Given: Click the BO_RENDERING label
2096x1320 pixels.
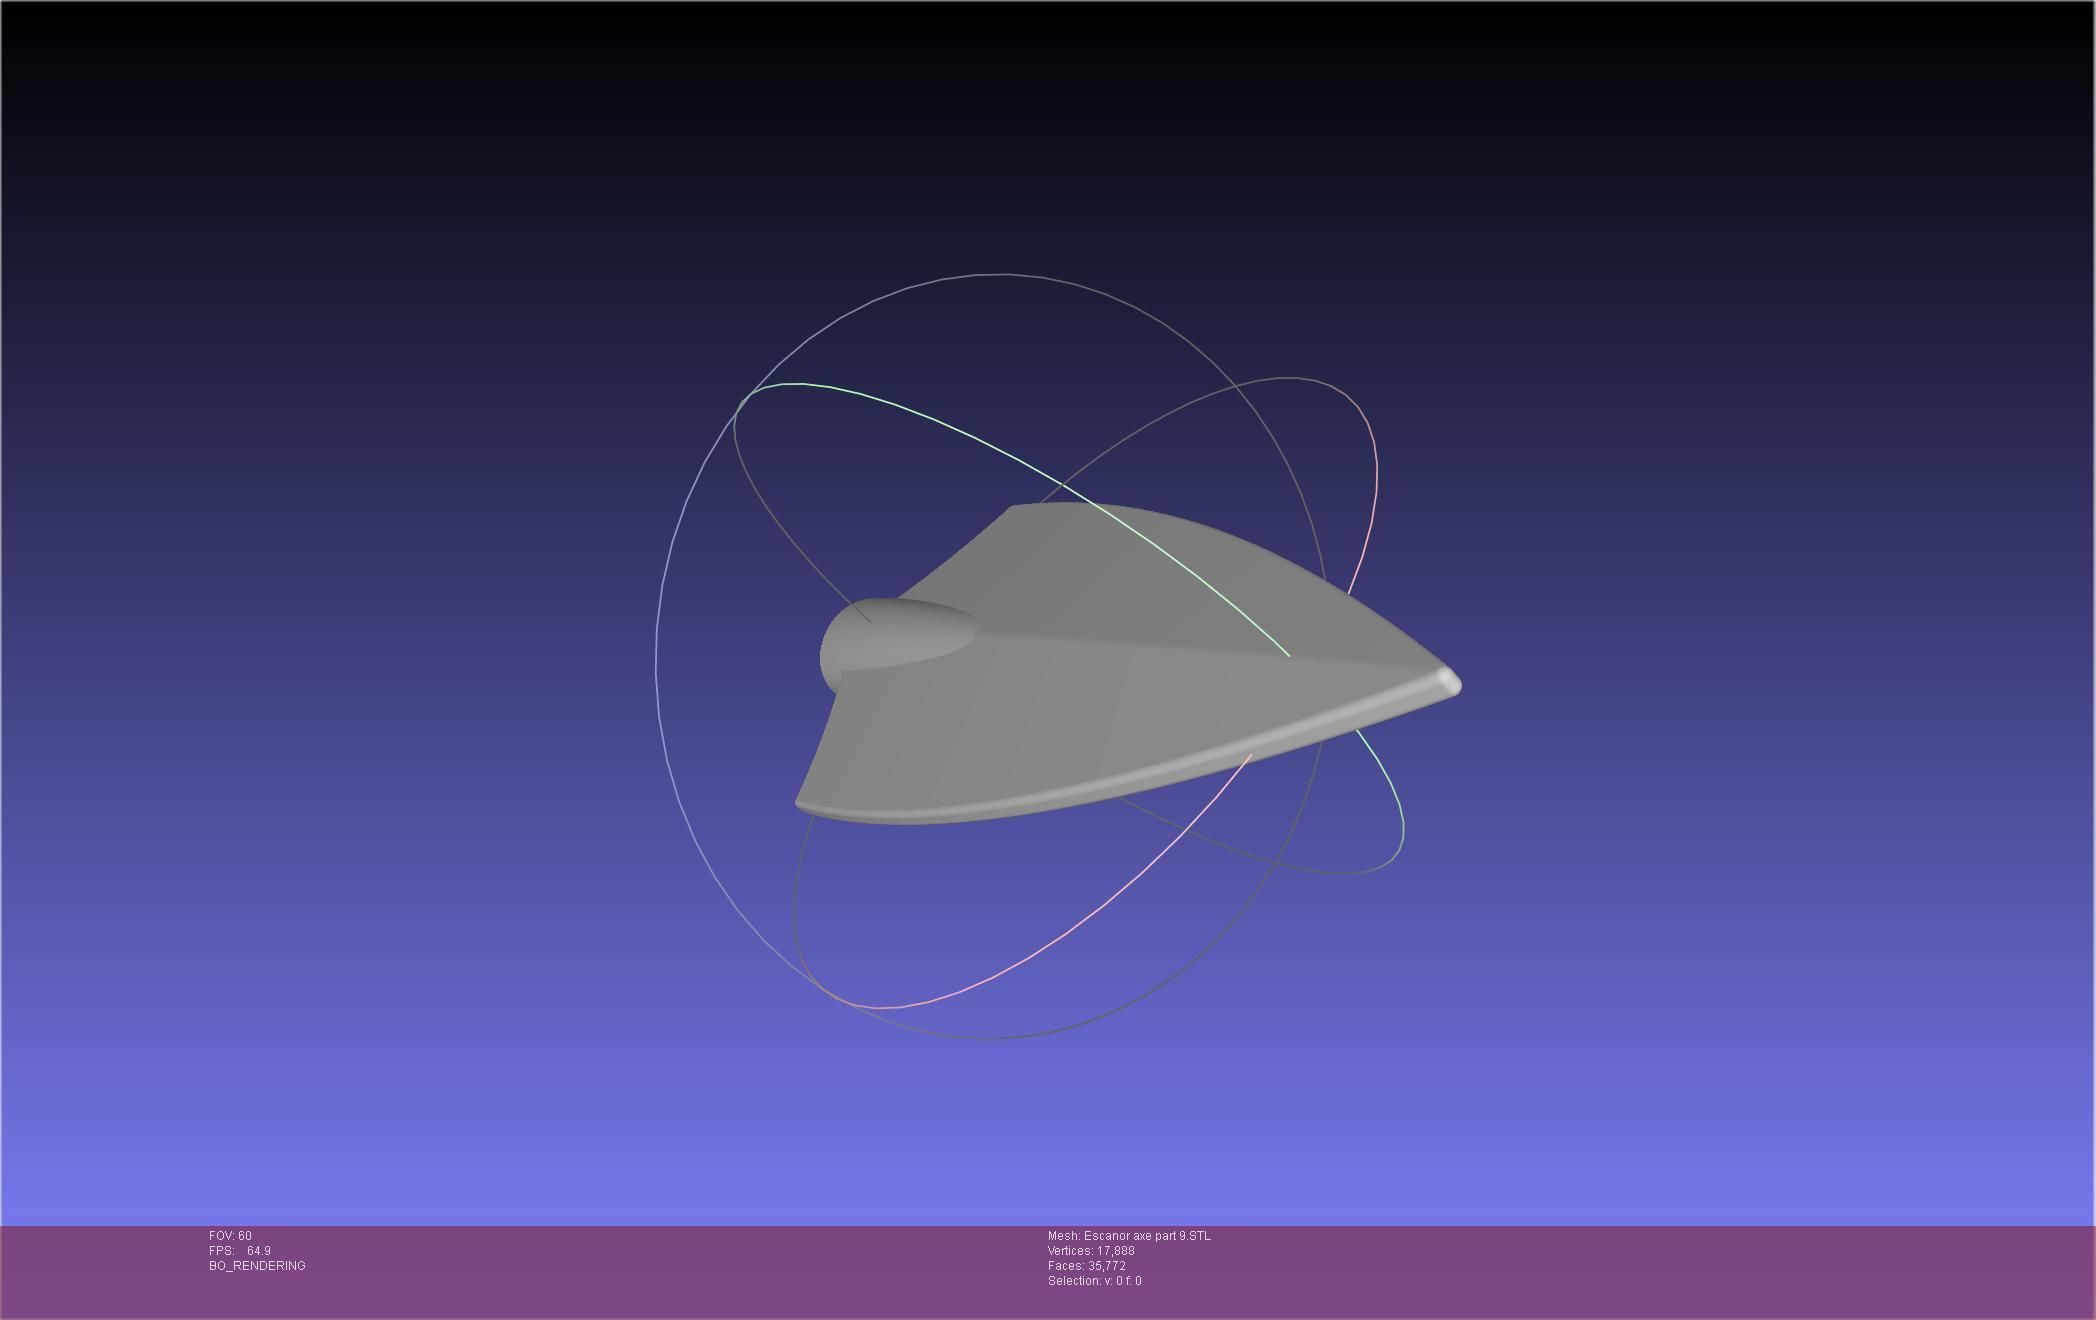Looking at the screenshot, I should pyautogui.click(x=257, y=1266).
